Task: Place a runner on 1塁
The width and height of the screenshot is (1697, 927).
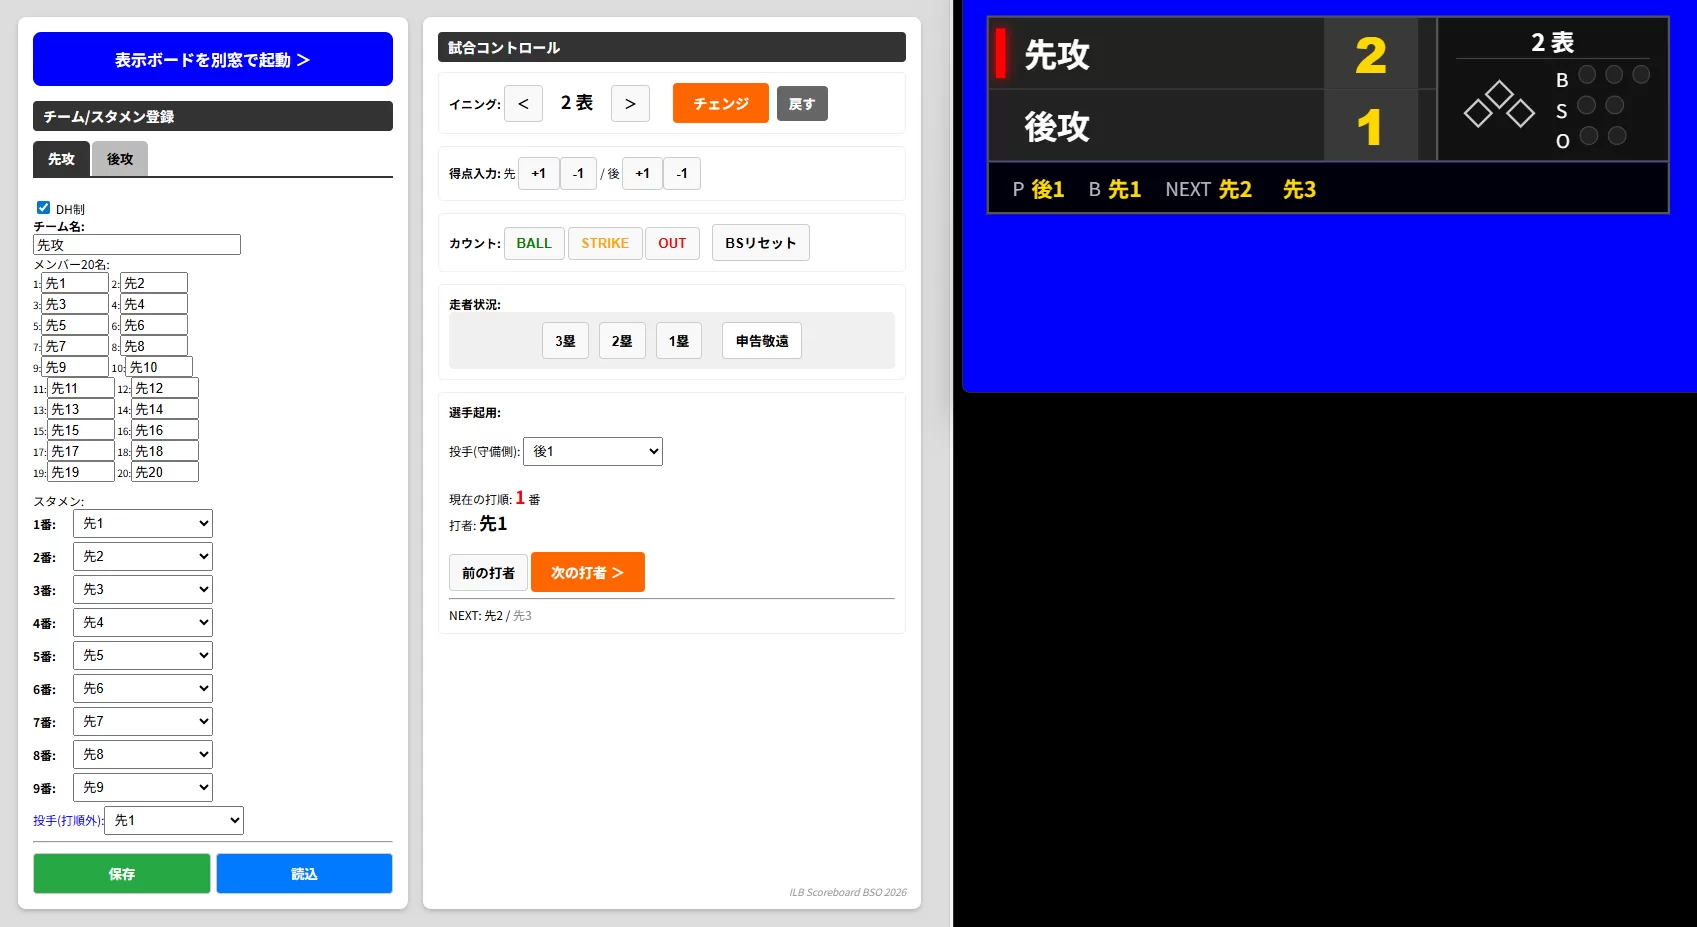Action: (x=679, y=340)
